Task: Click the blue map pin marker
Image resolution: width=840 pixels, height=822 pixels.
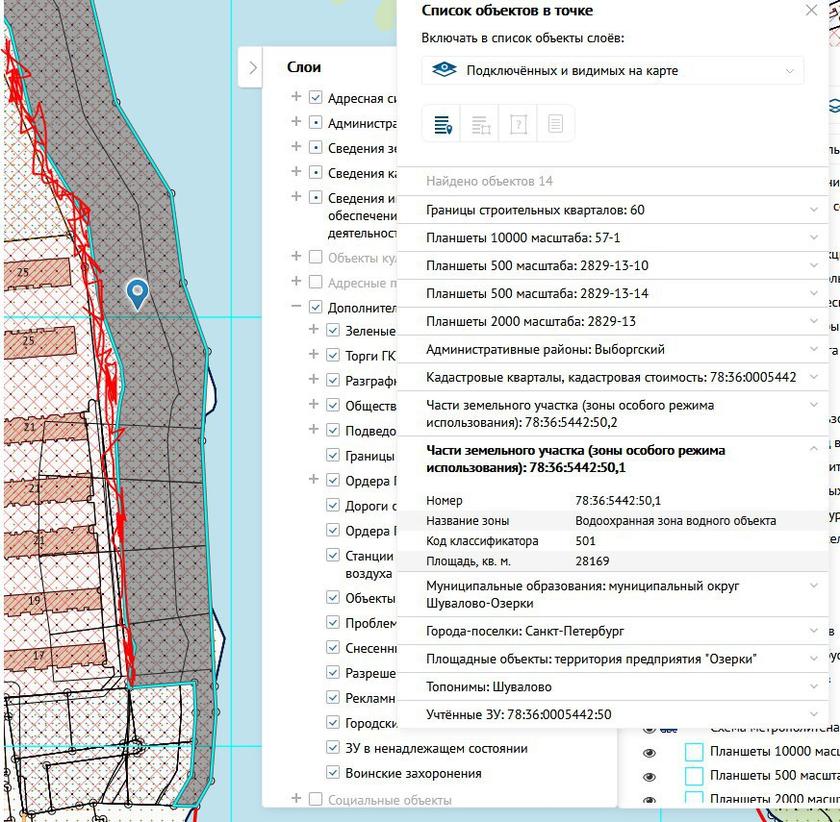Action: 138,294
